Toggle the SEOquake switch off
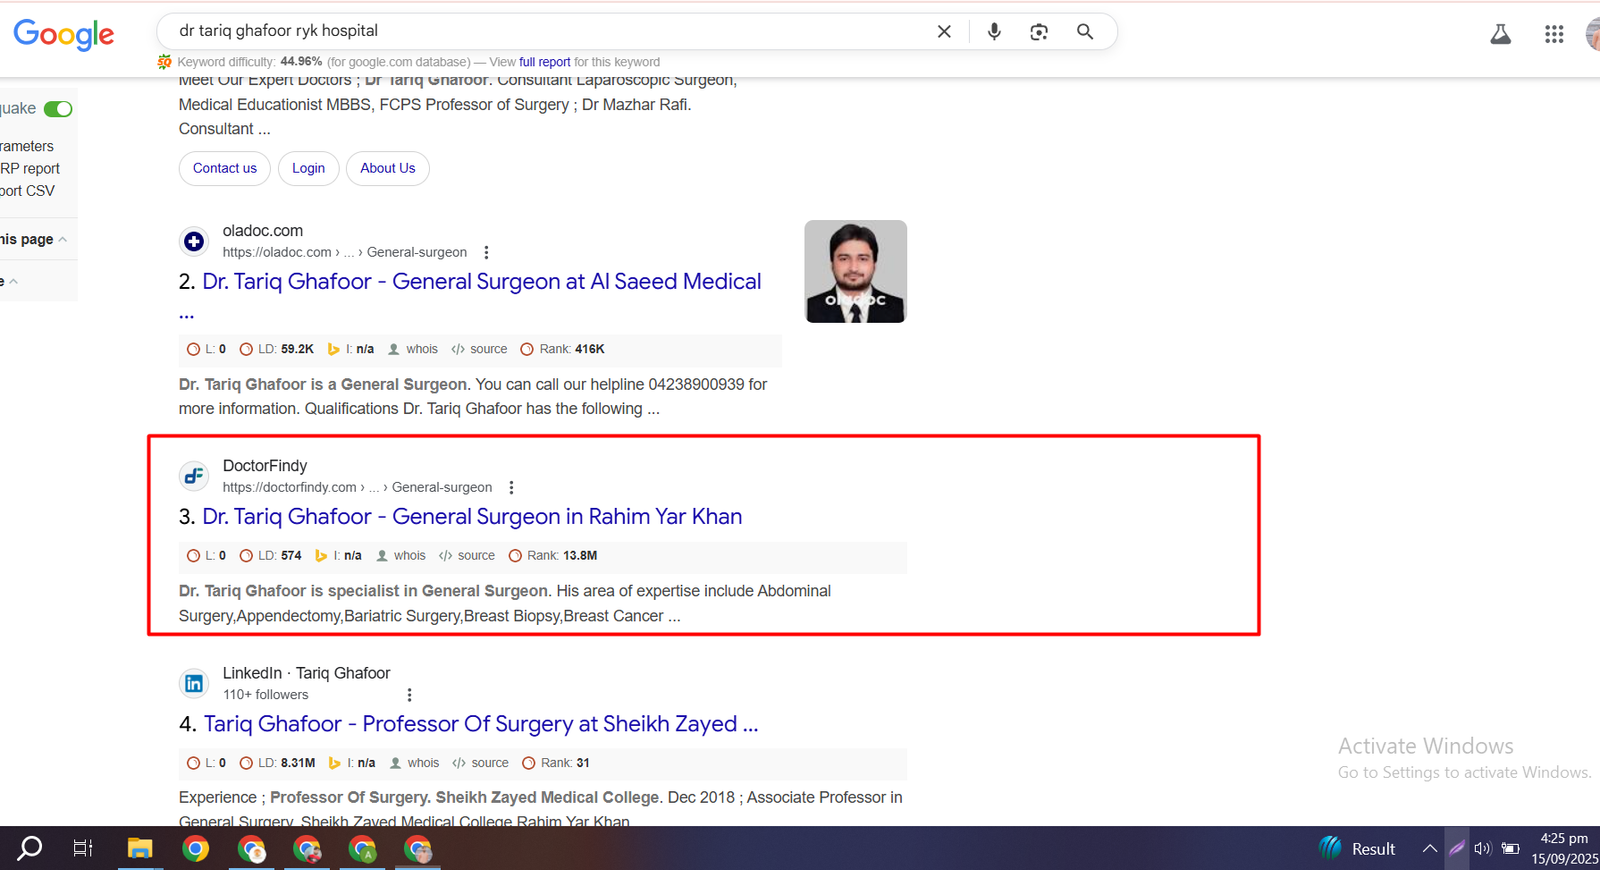This screenshot has width=1600, height=870. (x=58, y=109)
